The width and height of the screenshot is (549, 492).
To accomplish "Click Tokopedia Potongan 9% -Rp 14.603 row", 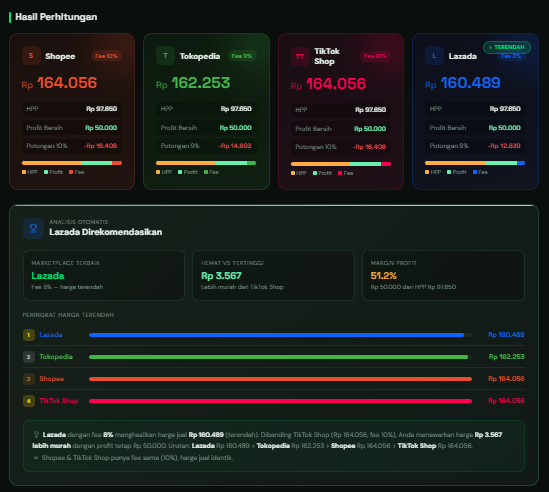I will (206, 146).
